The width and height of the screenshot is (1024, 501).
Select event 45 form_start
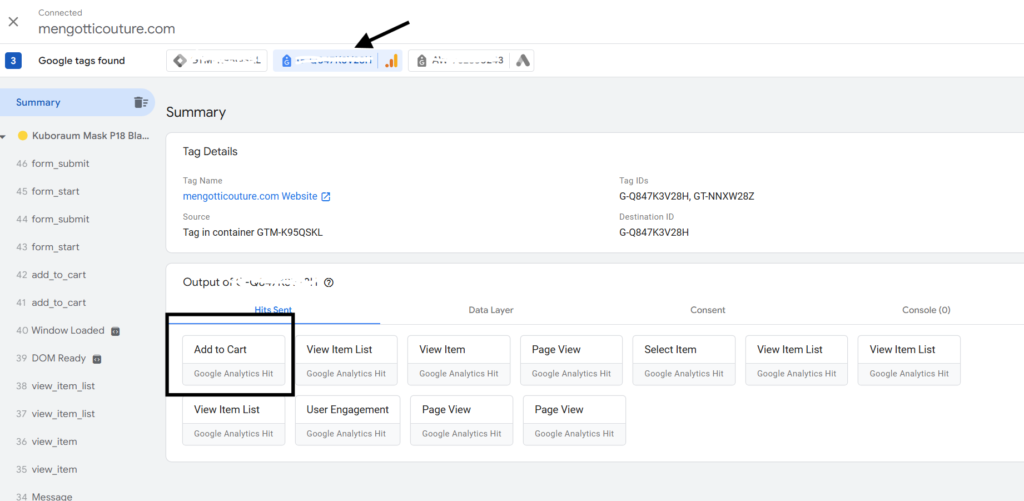[47, 191]
